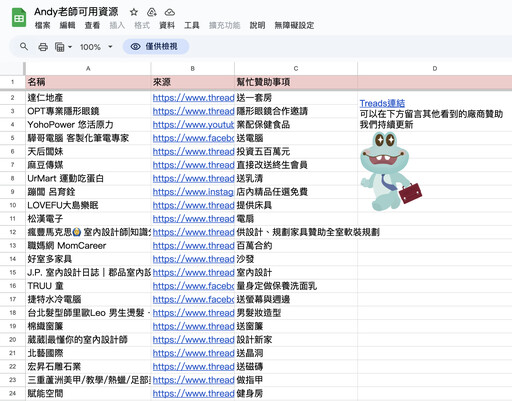Select the row 12 header
This screenshot has height=401, width=512.
[13, 232]
